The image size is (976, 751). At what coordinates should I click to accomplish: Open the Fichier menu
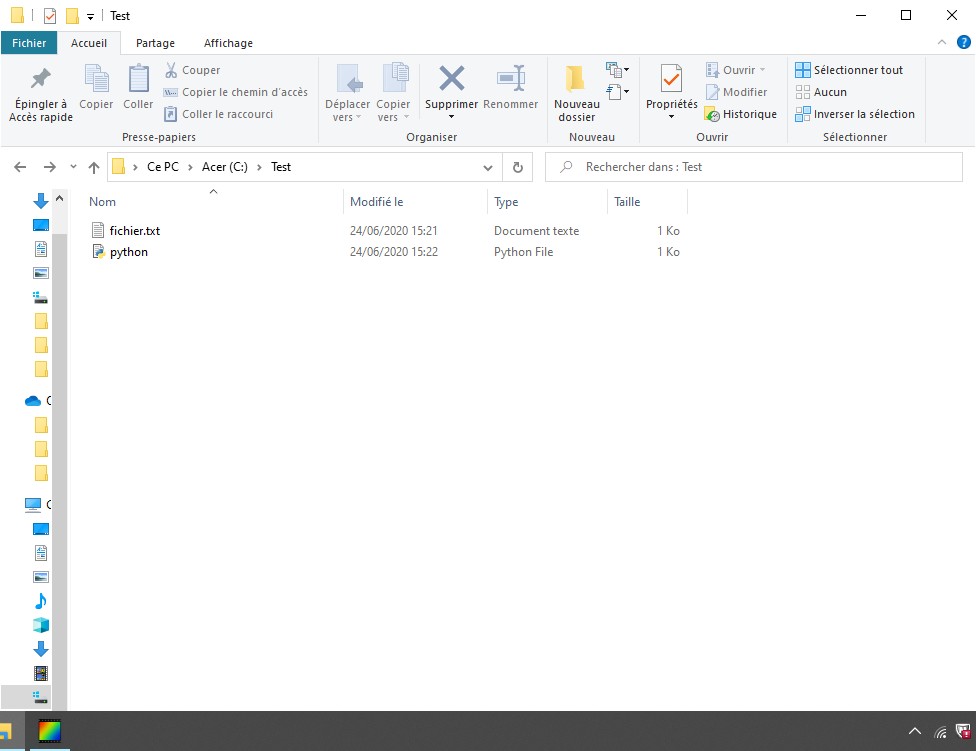point(29,43)
